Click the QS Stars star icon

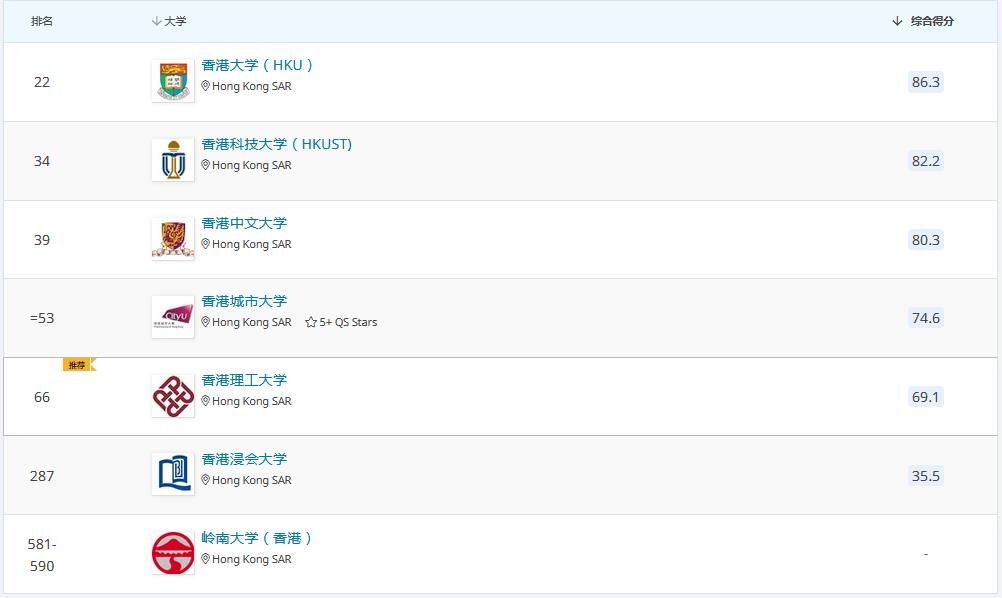(x=311, y=322)
